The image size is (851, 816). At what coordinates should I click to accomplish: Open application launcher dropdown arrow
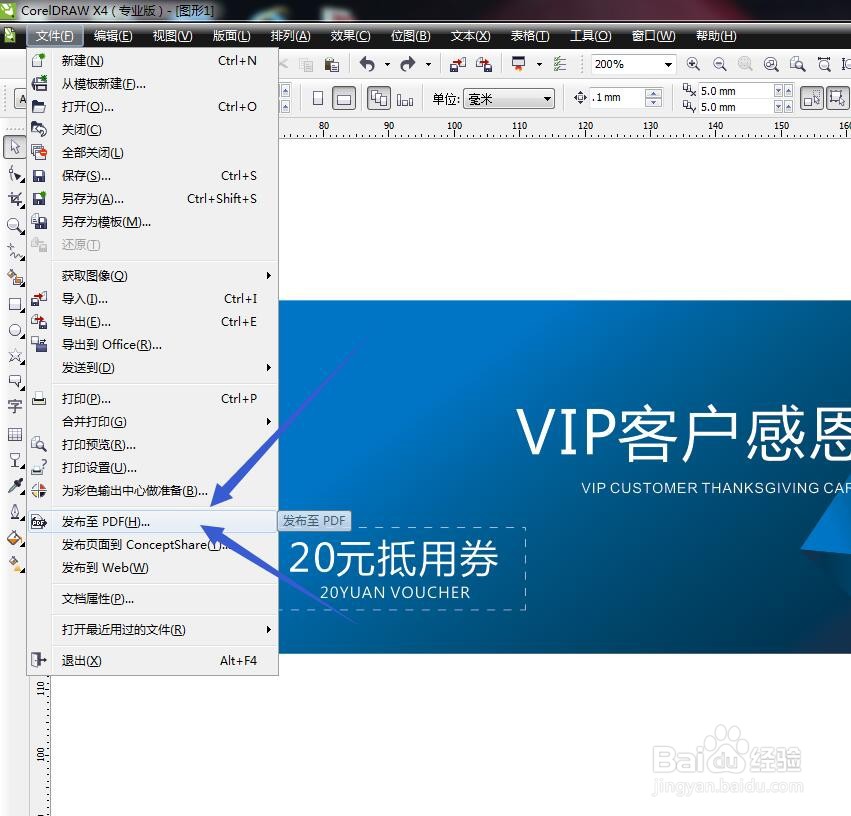point(539,65)
